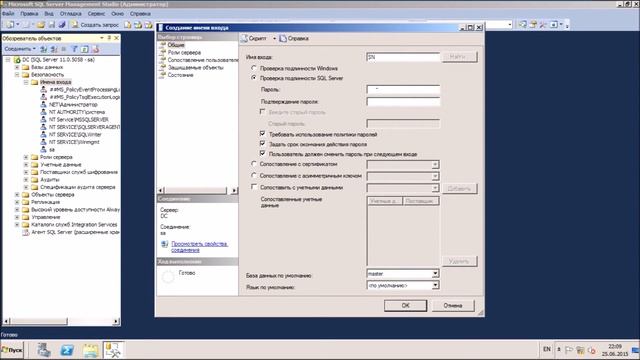
Task: Collapse the Имена входа node
Action: (26, 82)
